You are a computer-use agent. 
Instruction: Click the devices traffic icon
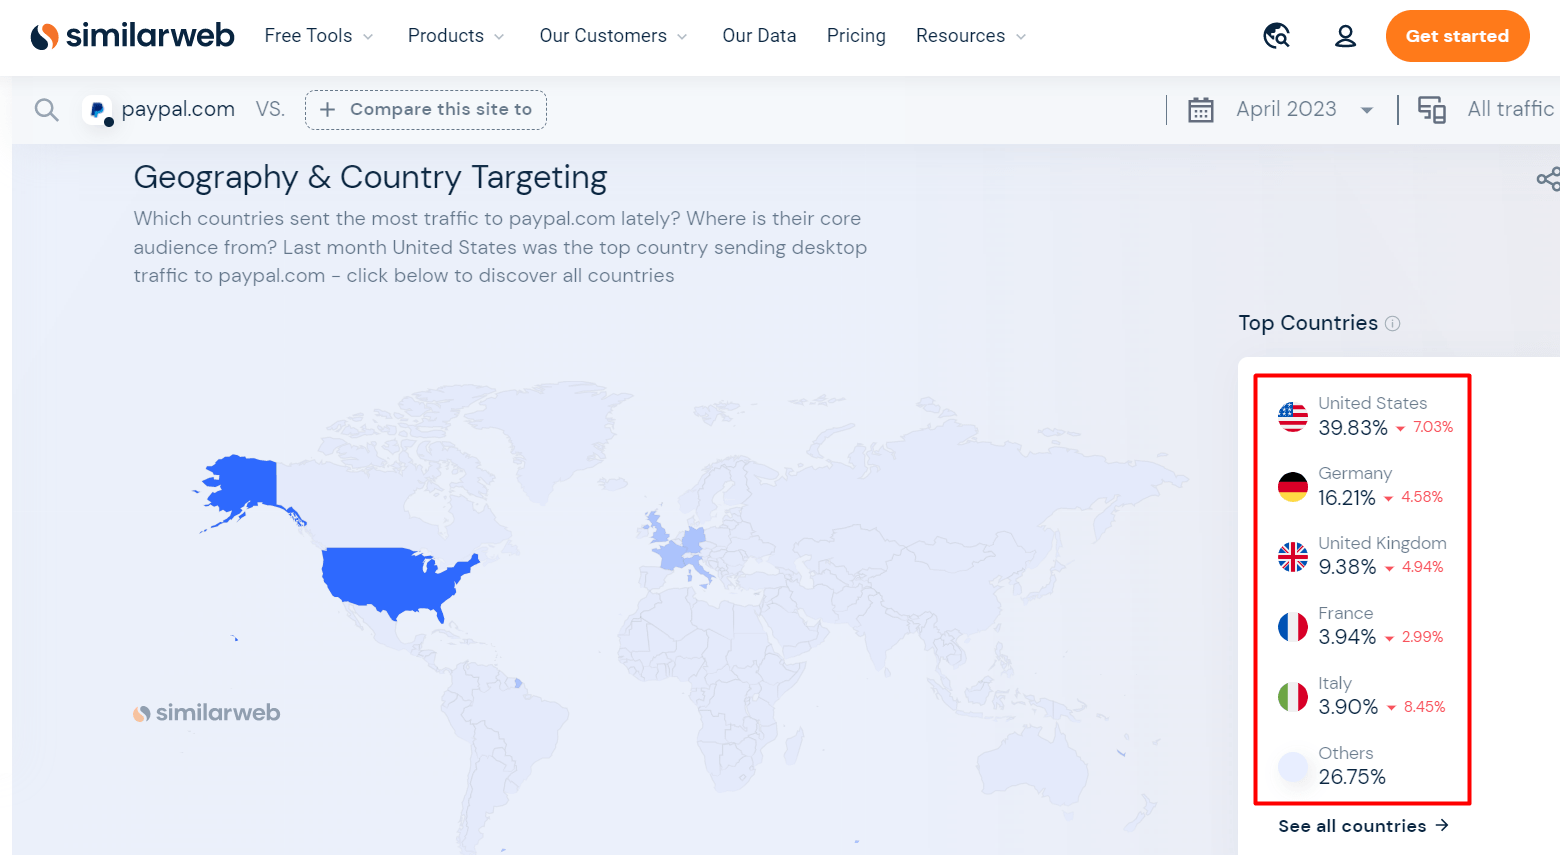coord(1431,109)
